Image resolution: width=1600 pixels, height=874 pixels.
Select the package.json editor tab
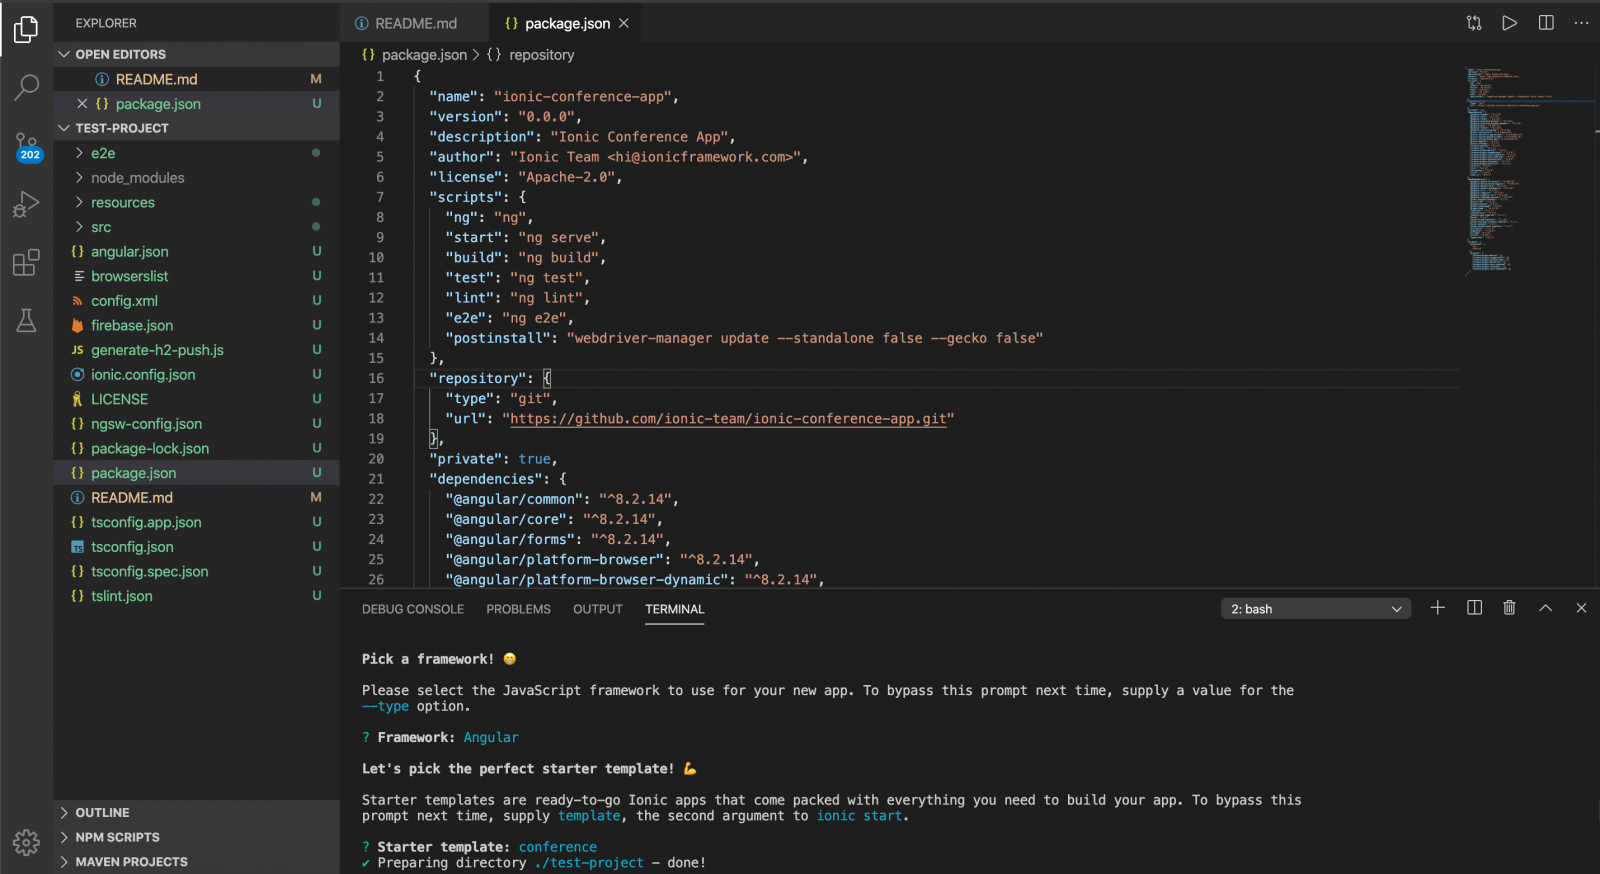point(566,23)
